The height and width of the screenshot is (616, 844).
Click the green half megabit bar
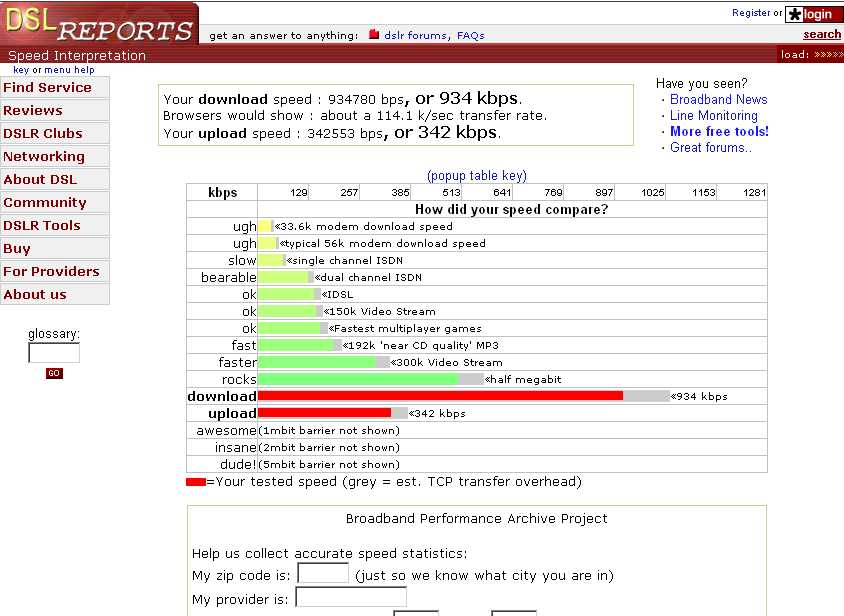coord(358,379)
